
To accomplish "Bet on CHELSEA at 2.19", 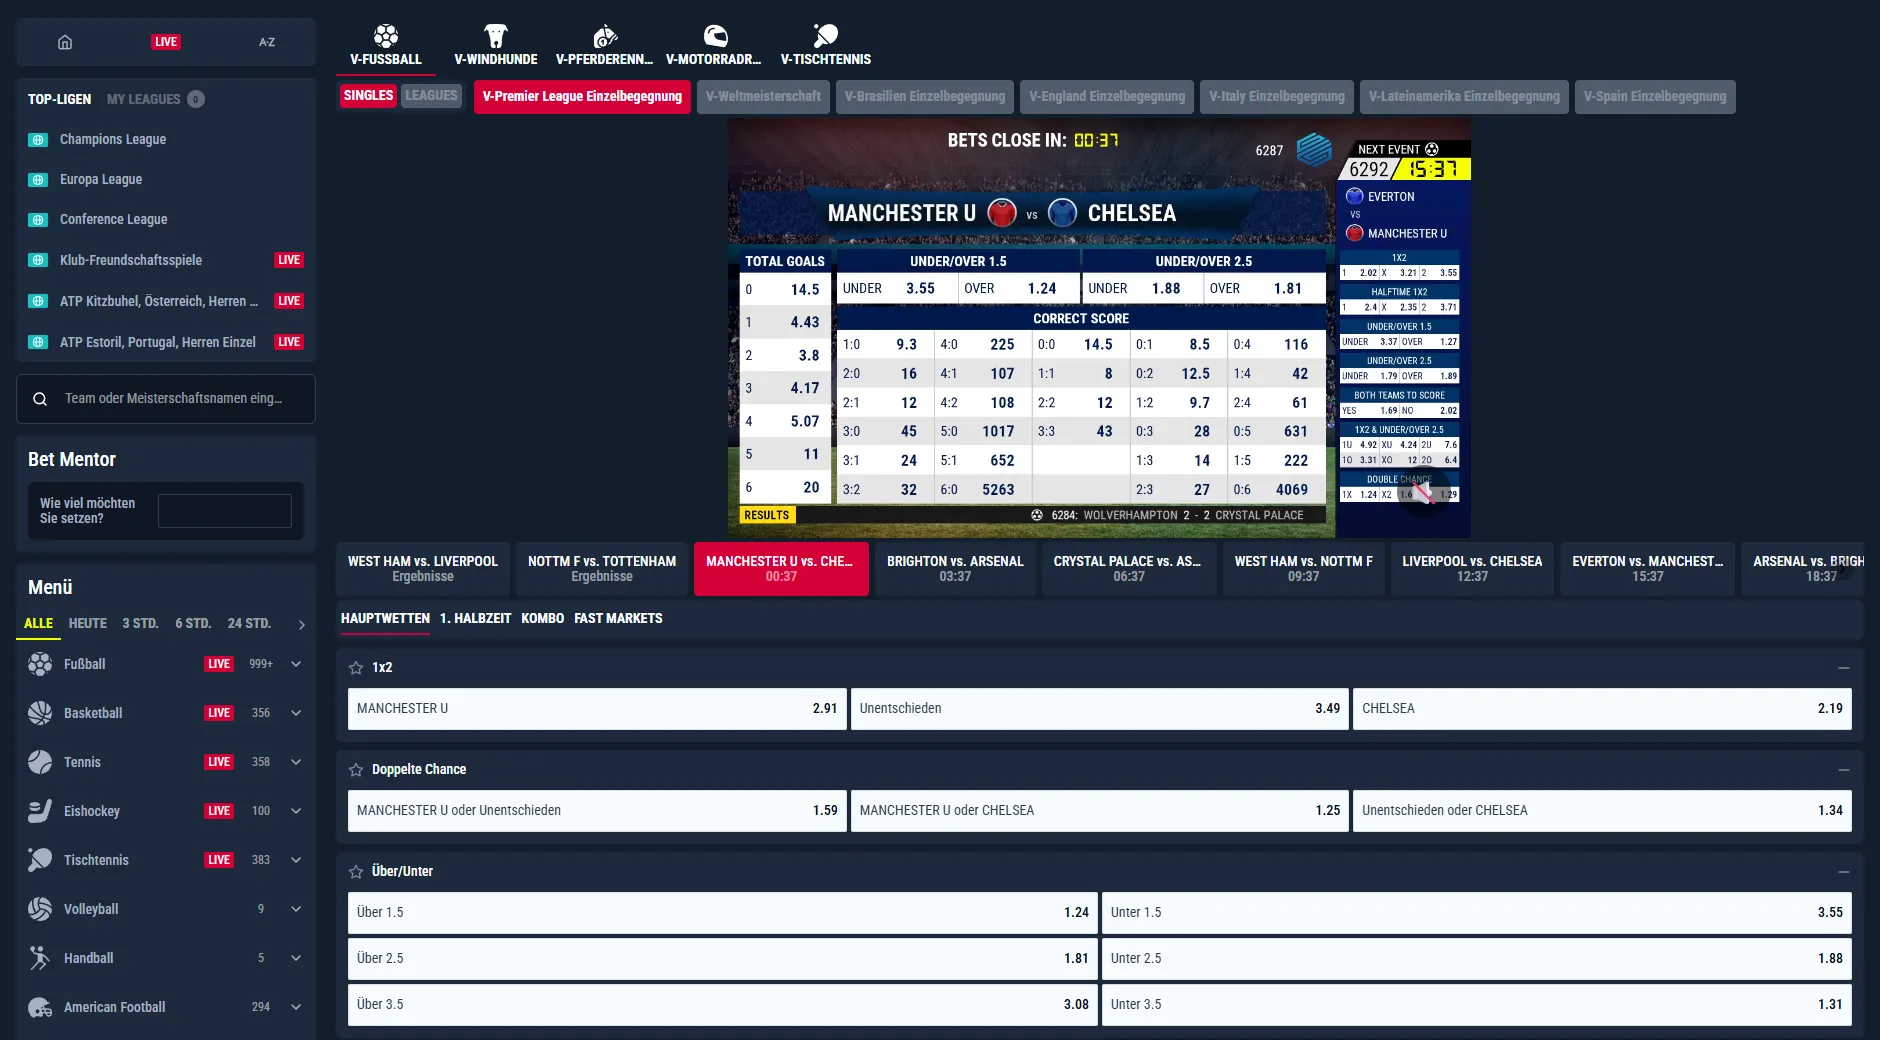I will point(1602,709).
